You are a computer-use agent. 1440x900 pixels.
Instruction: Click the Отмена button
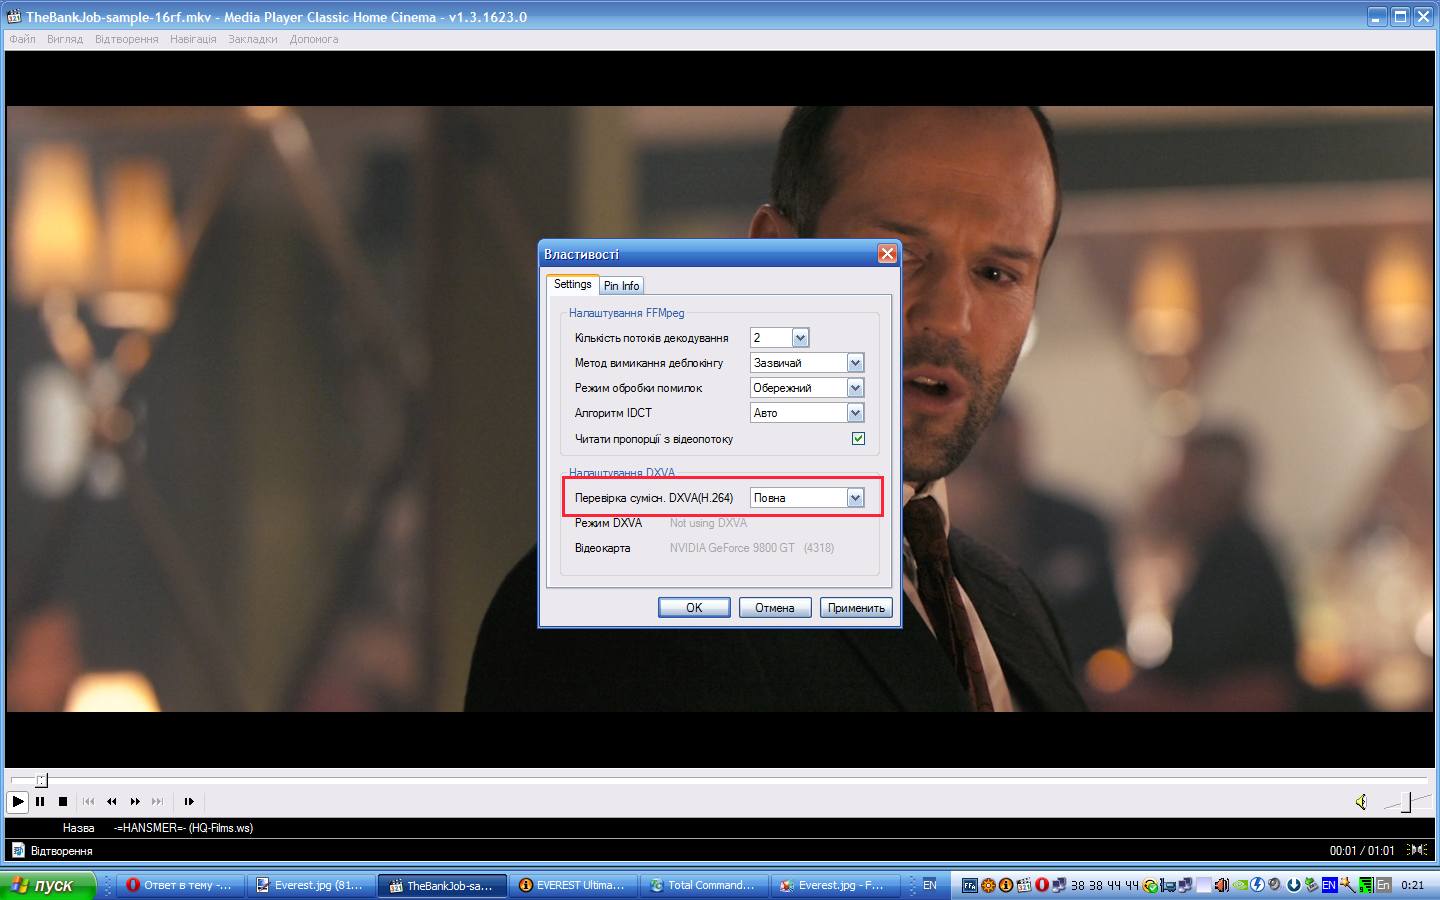click(774, 608)
